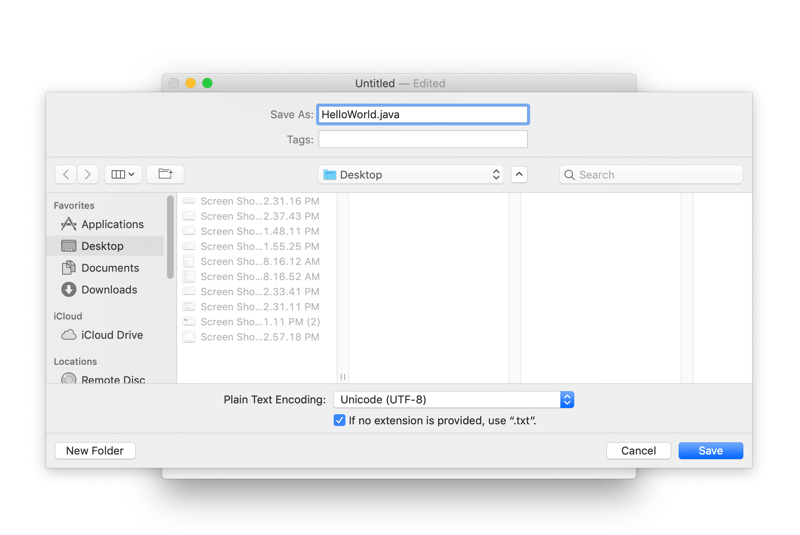This screenshot has height=535, width=800.
Task: Click the thumbnail icon of Screen Sho...2.57.18 PM
Action: [x=189, y=337]
